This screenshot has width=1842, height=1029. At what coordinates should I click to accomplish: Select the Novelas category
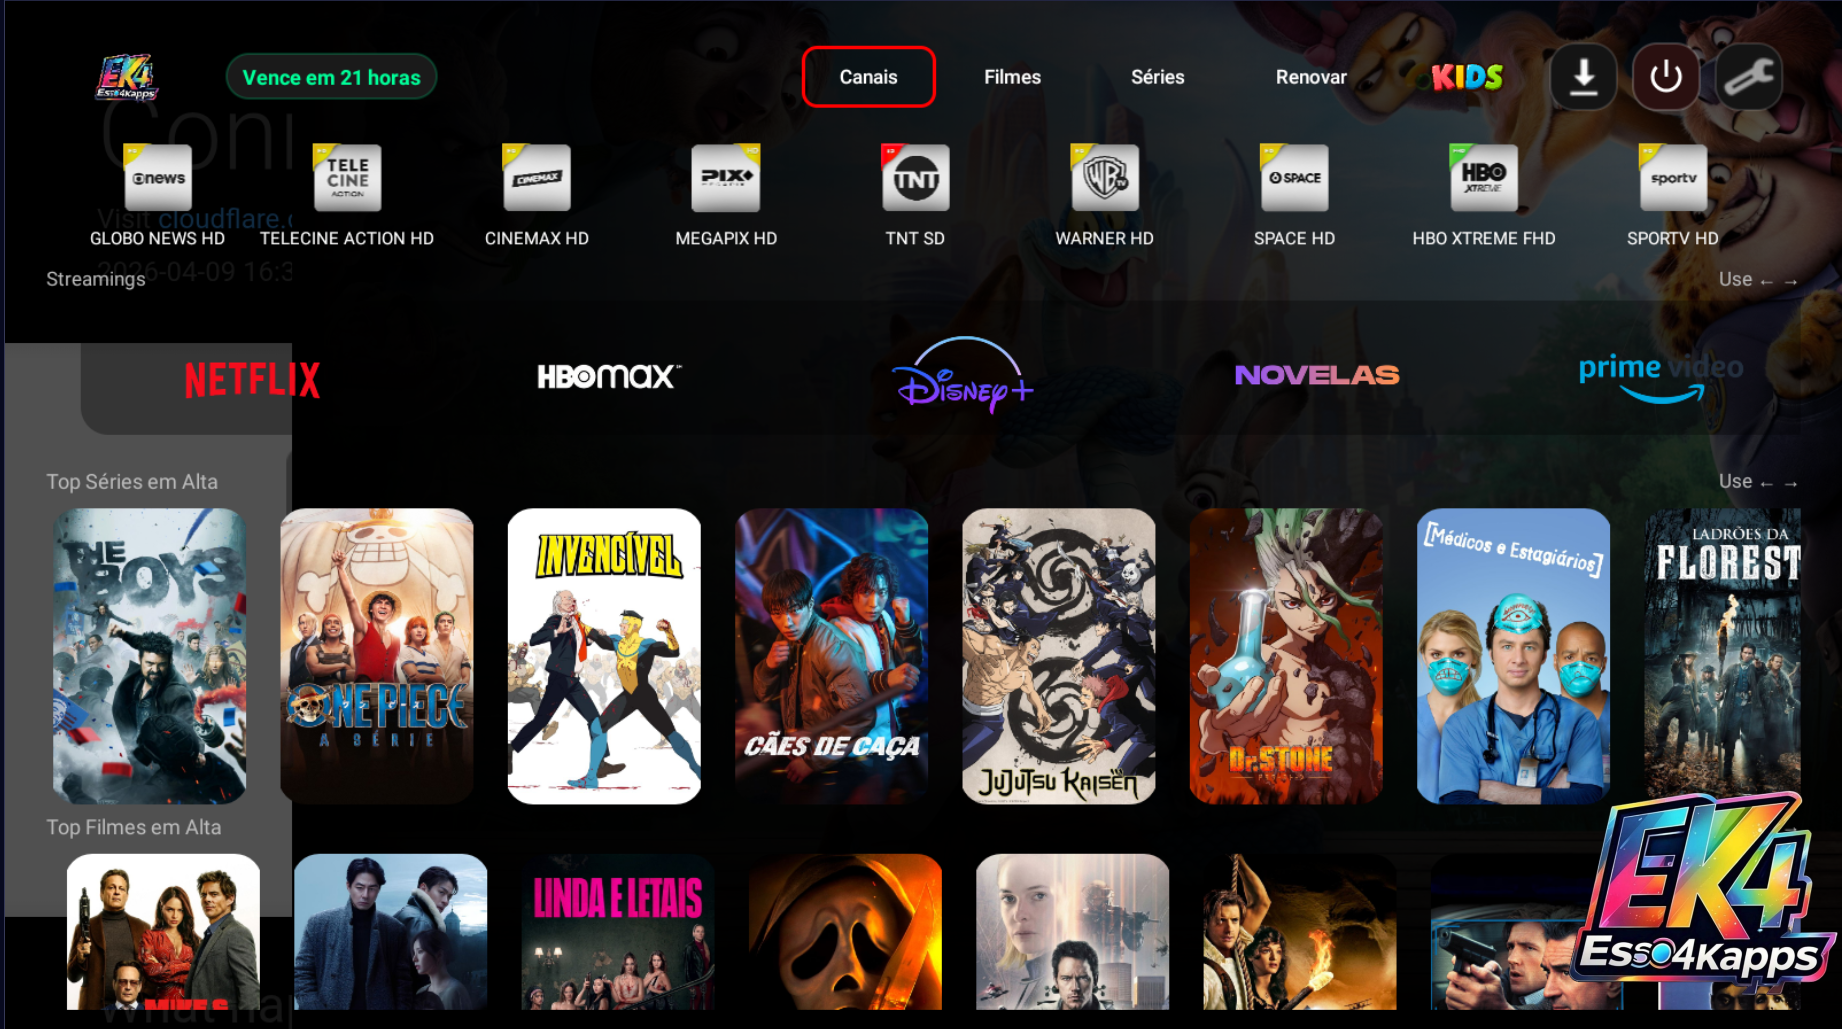[1316, 376]
